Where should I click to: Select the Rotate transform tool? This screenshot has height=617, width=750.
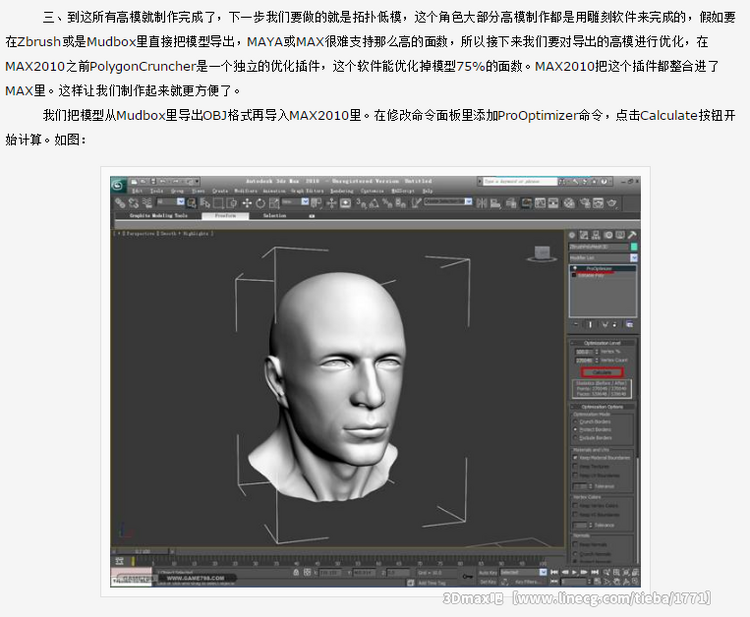pos(260,203)
